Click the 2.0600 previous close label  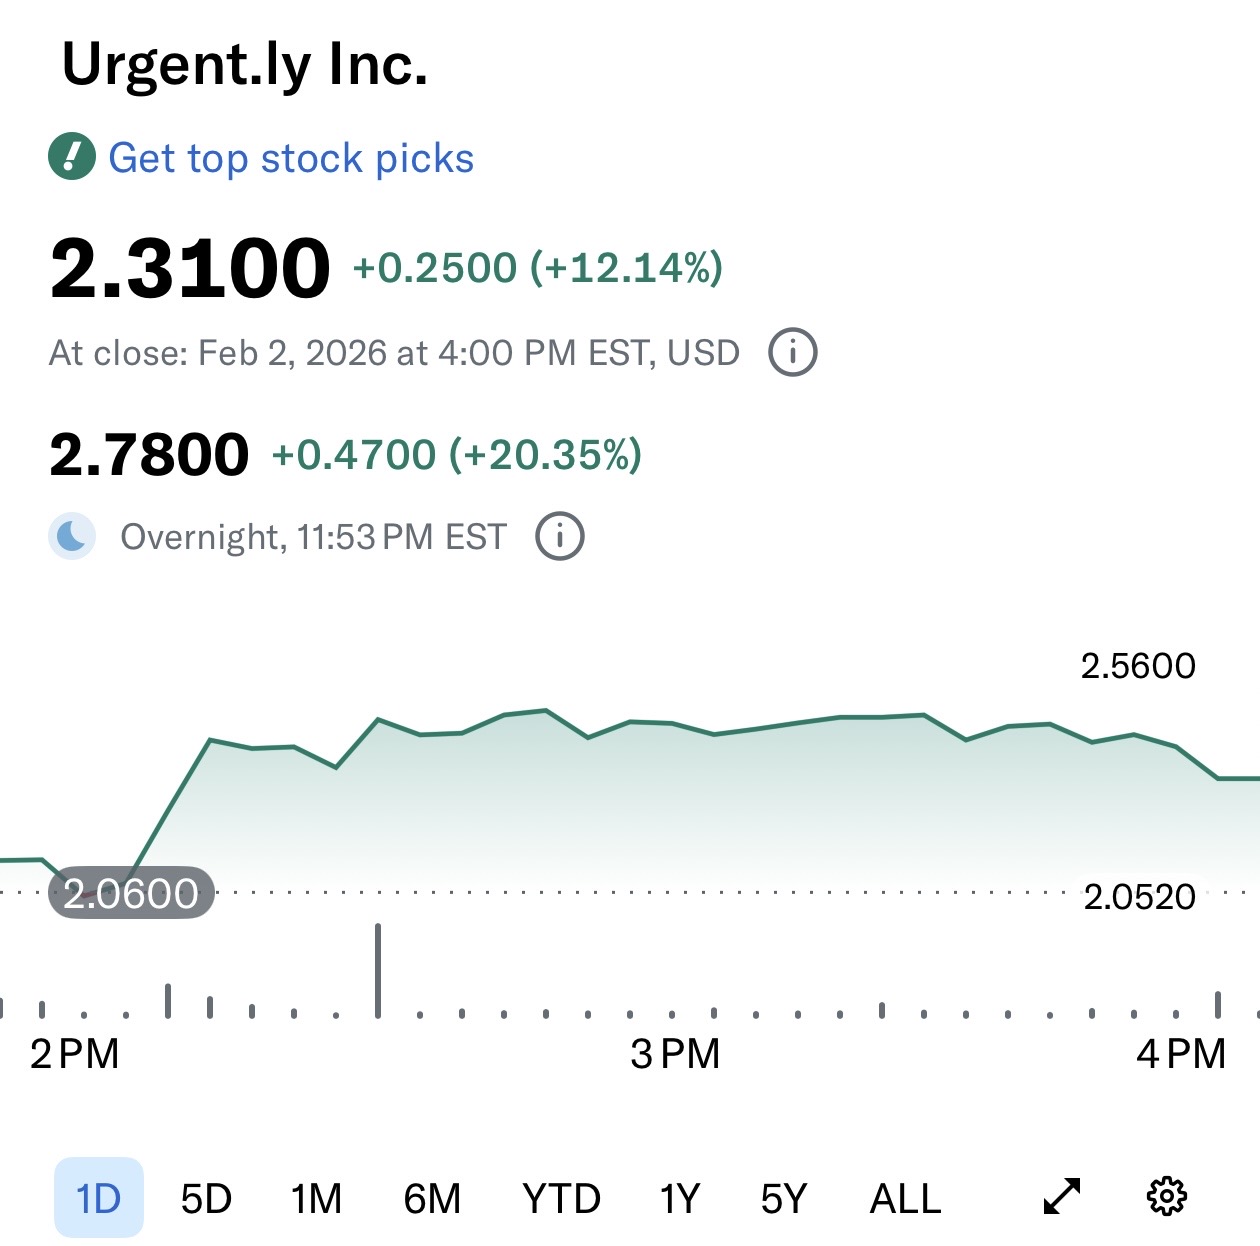(x=131, y=893)
